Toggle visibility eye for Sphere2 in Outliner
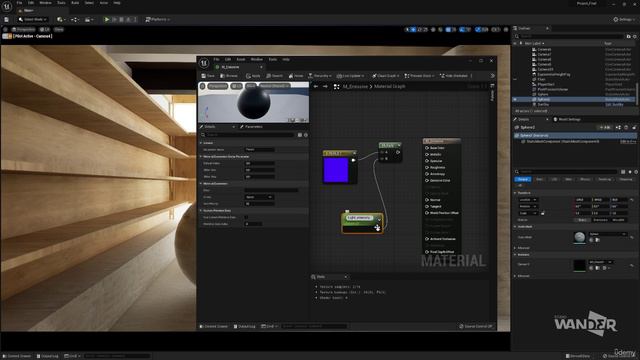This screenshot has height=360, width=640. [515, 99]
